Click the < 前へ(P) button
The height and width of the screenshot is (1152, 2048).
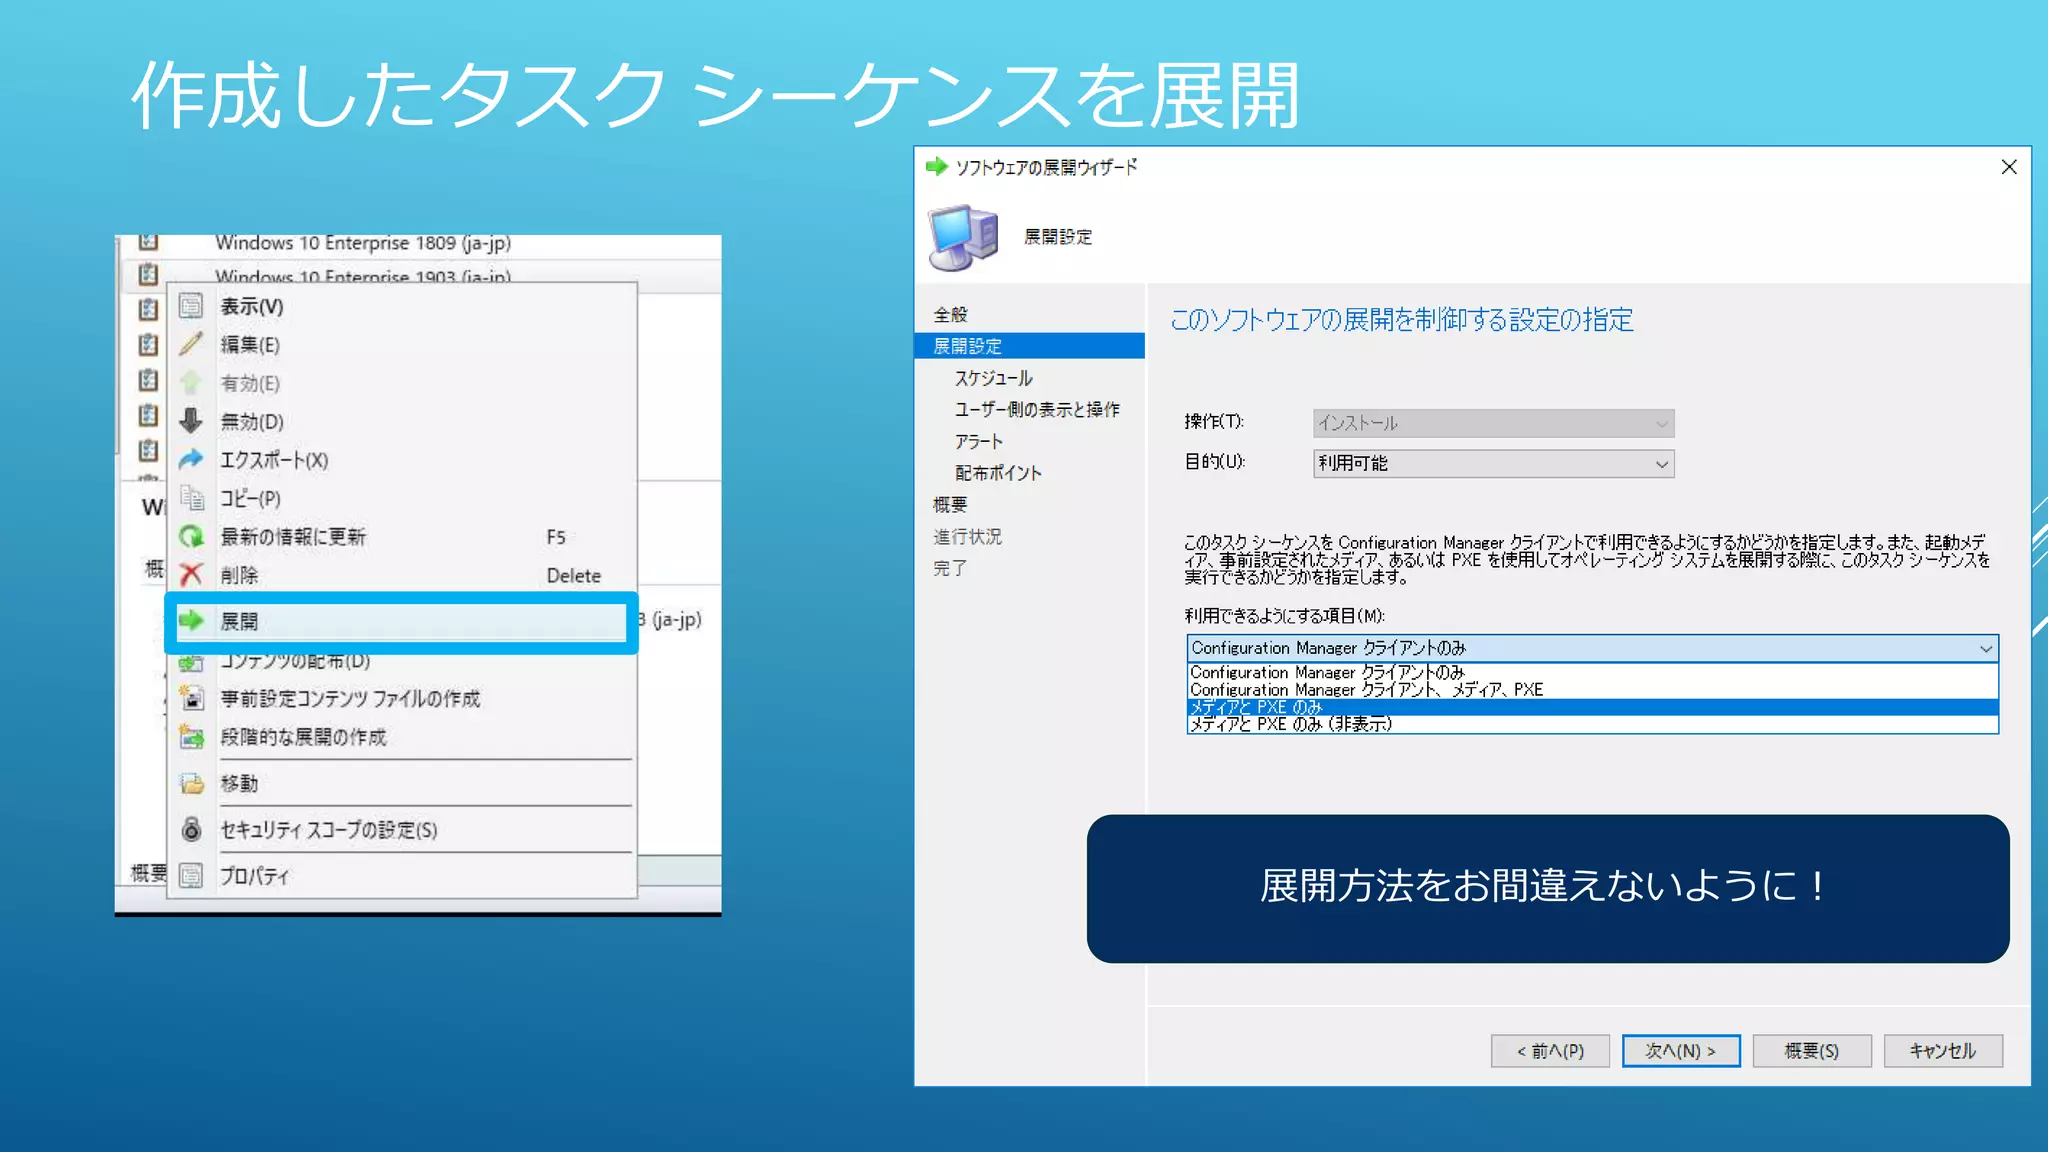coord(1550,1051)
